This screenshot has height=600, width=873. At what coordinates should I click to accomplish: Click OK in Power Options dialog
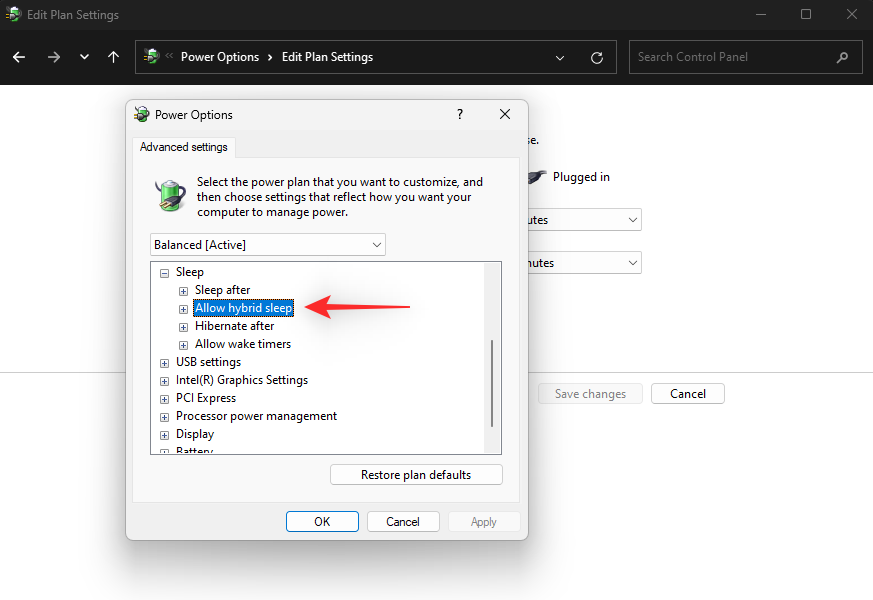click(322, 522)
